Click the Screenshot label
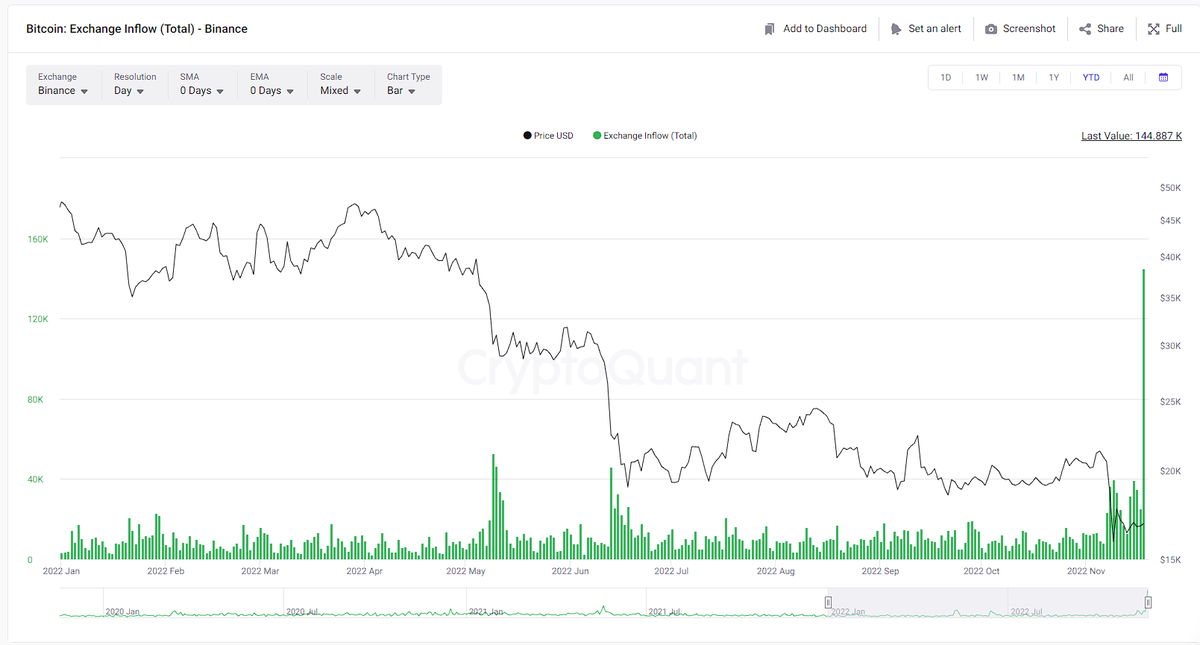 click(1029, 29)
